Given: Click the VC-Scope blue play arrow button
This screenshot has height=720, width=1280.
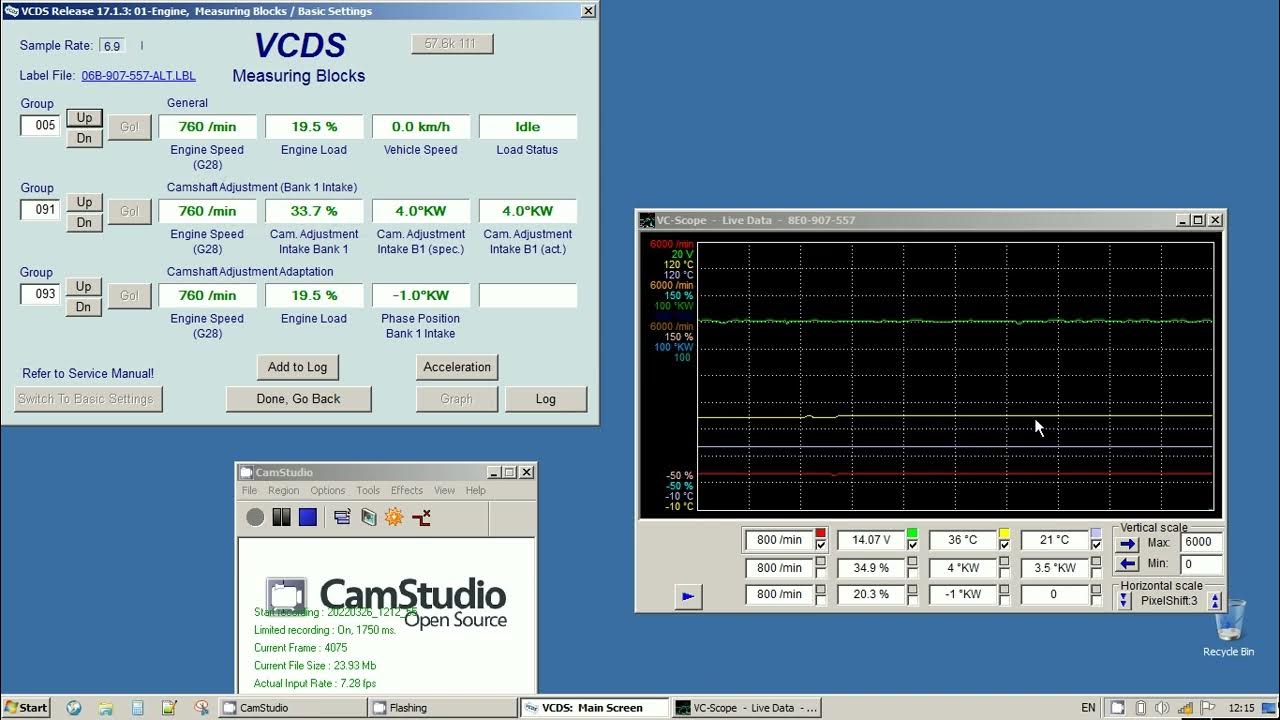Looking at the screenshot, I should coord(687,597).
